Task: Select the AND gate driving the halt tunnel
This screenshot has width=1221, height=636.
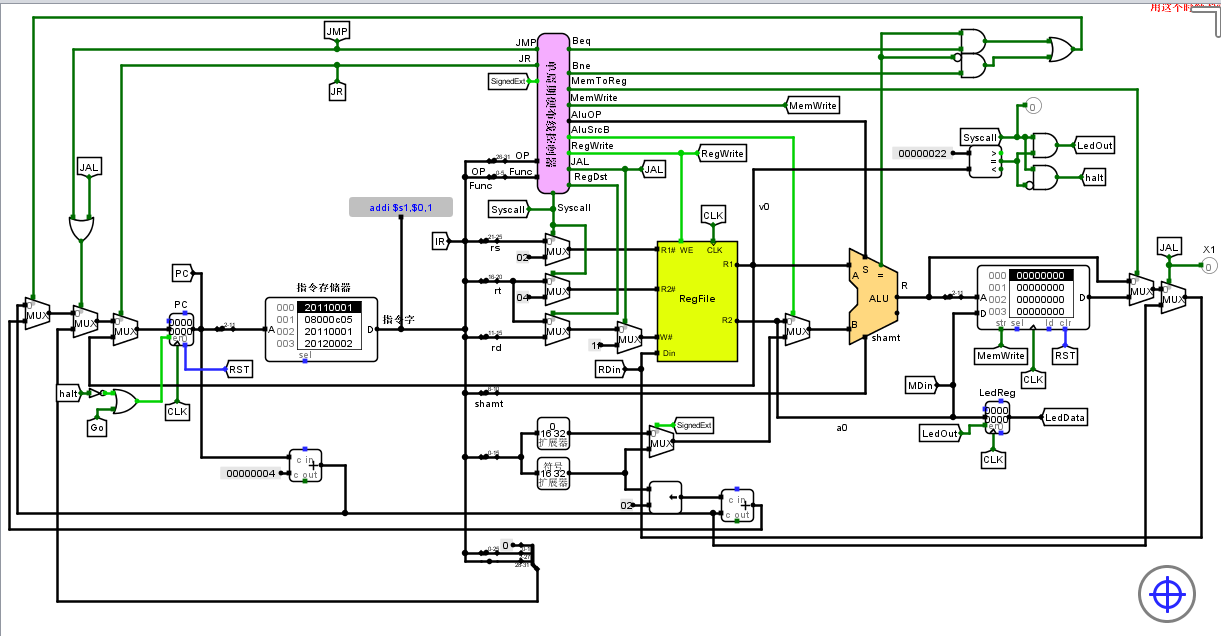Action: [x=1042, y=178]
